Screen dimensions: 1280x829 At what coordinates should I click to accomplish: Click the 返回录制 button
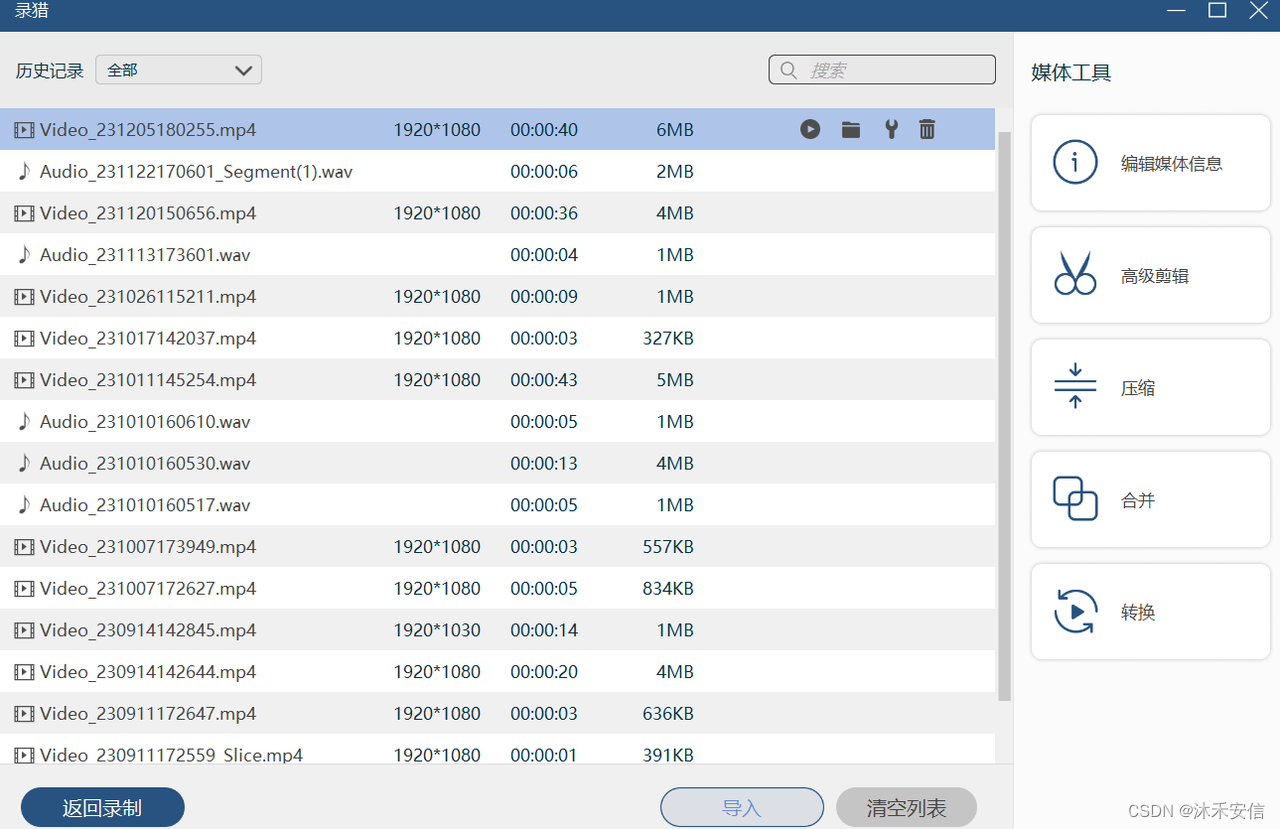pos(102,808)
